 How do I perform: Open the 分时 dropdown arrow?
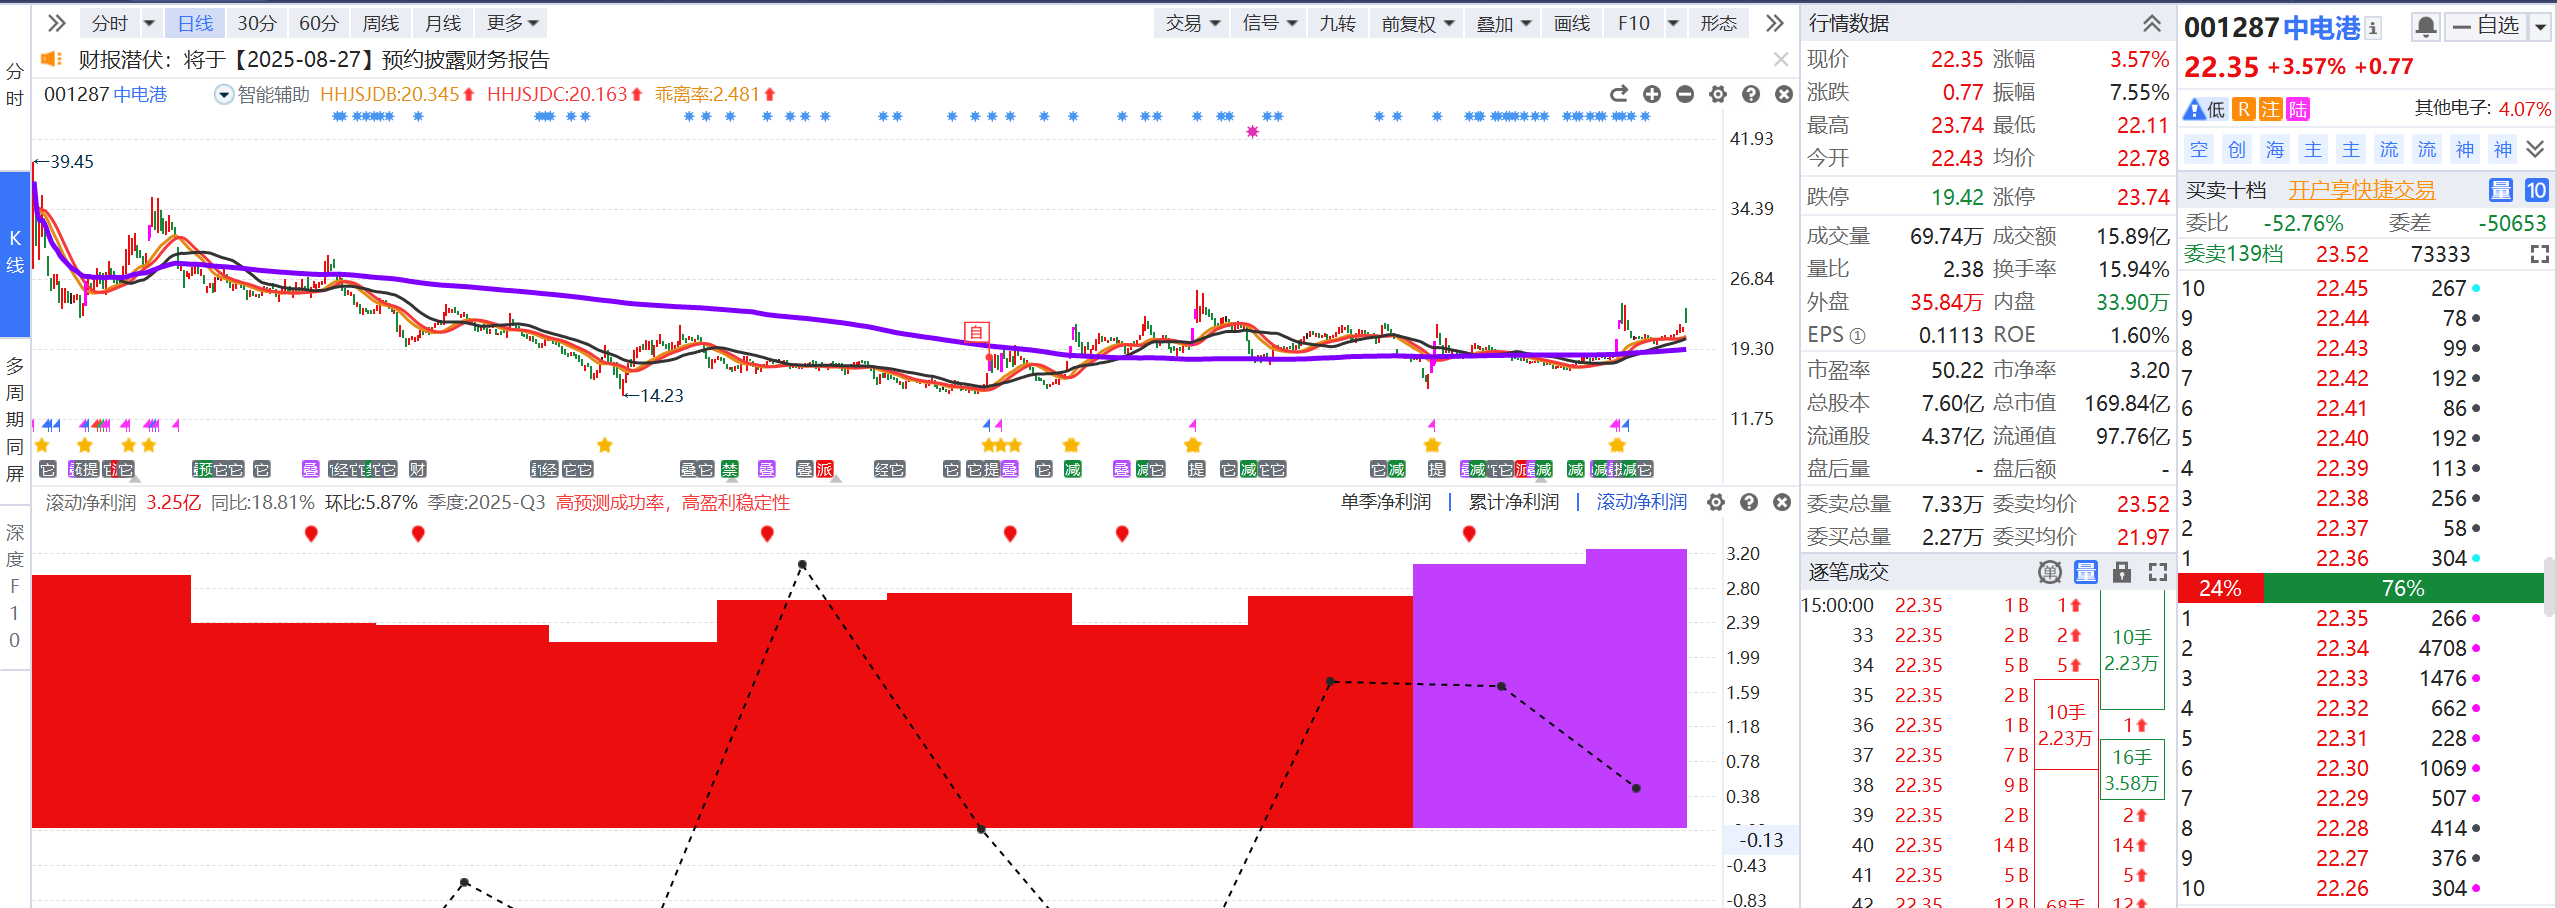point(149,23)
